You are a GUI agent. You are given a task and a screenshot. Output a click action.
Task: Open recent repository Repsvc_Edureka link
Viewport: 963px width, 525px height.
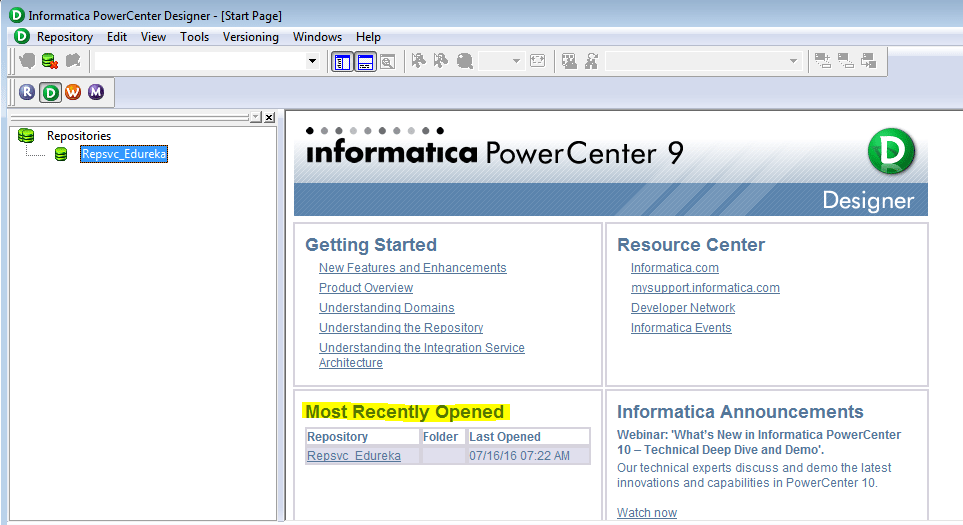354,456
